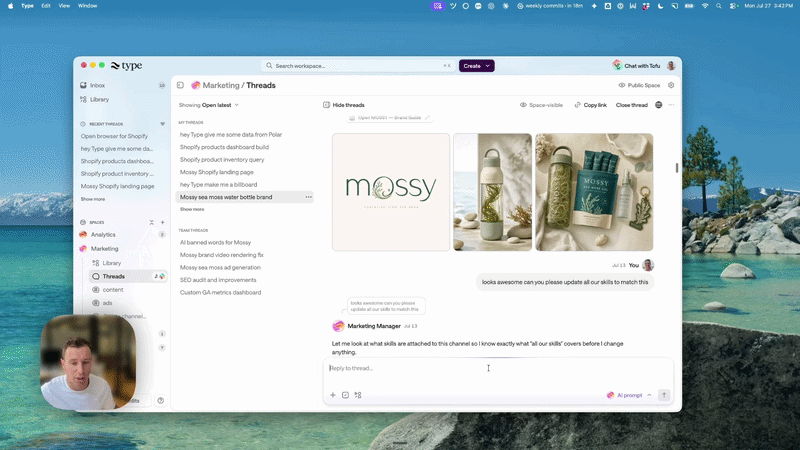
Task: Click the type logo in title bar
Action: [127, 65]
